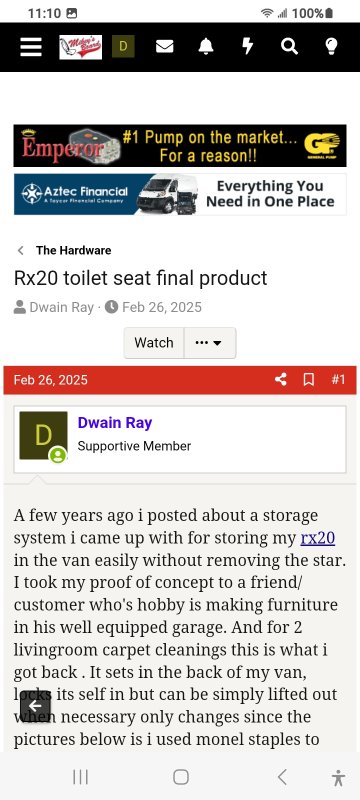Watch this thread
360x800 pixels.
(x=153, y=343)
